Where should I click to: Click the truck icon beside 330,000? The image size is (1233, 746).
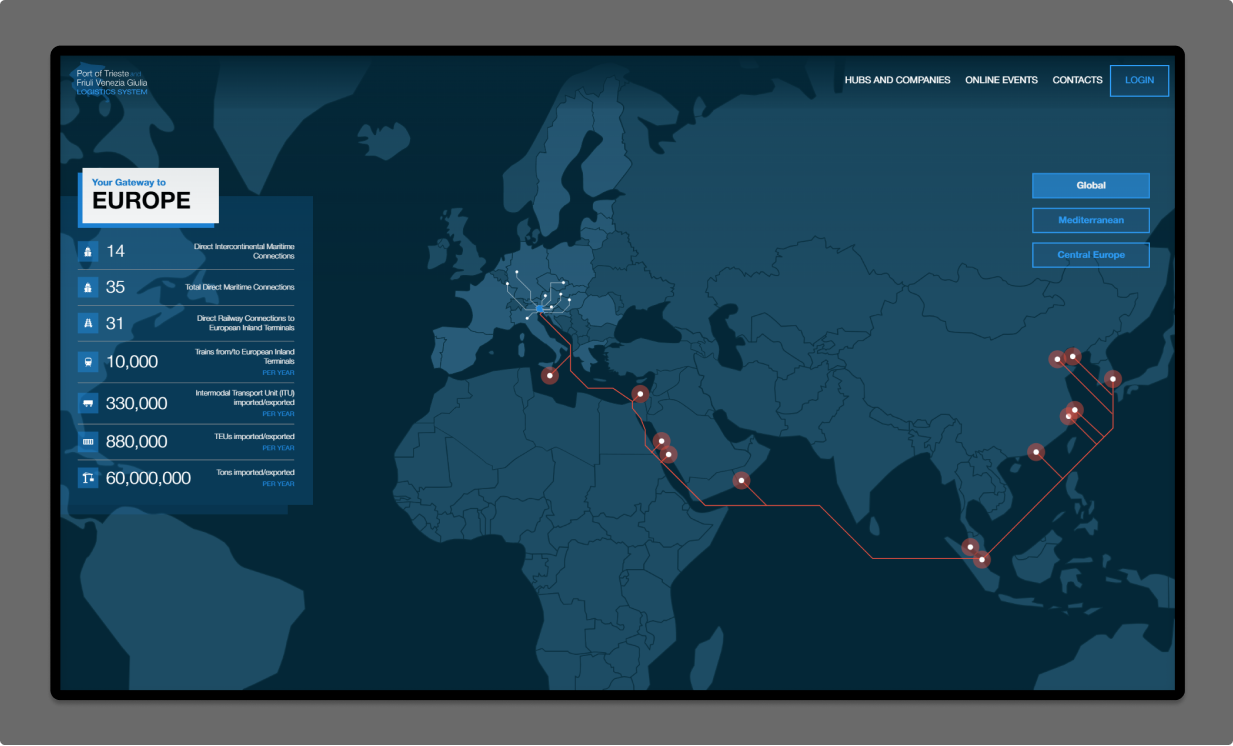[x=88, y=403]
